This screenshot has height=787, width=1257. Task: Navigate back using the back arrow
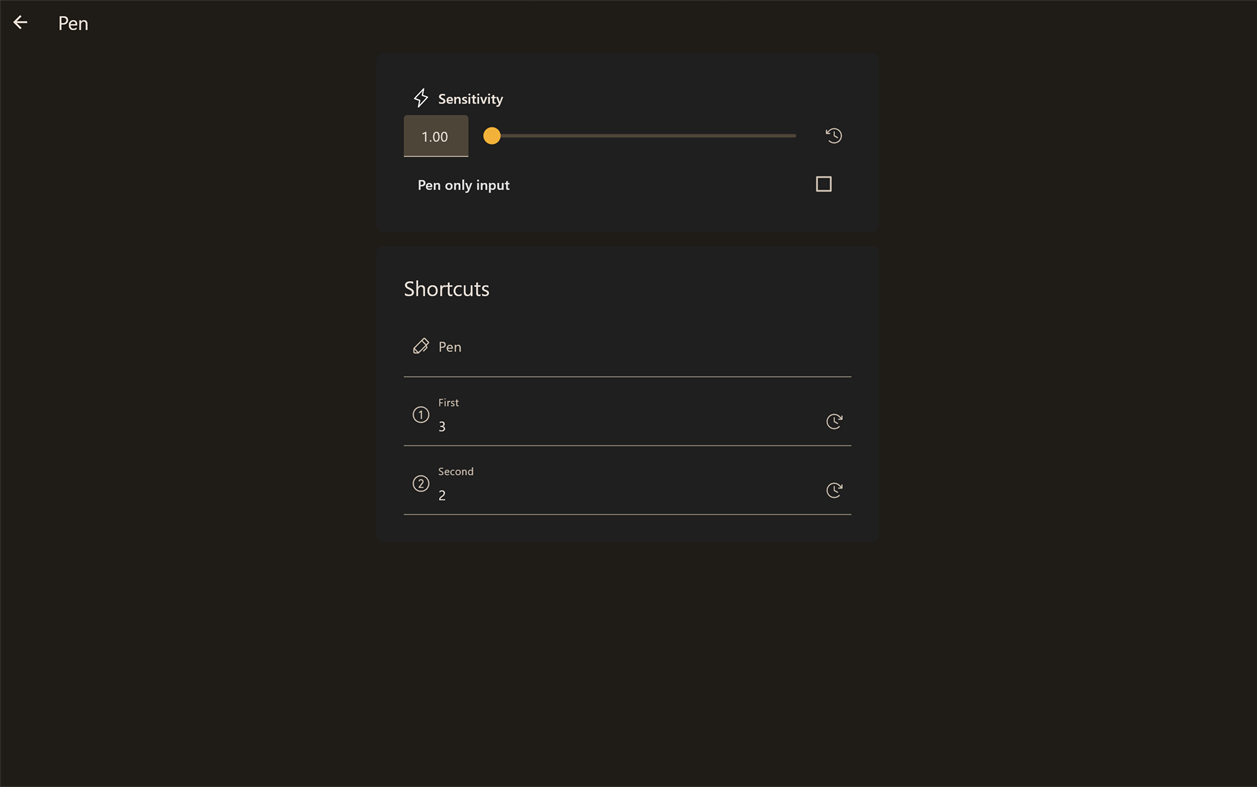coord(20,22)
